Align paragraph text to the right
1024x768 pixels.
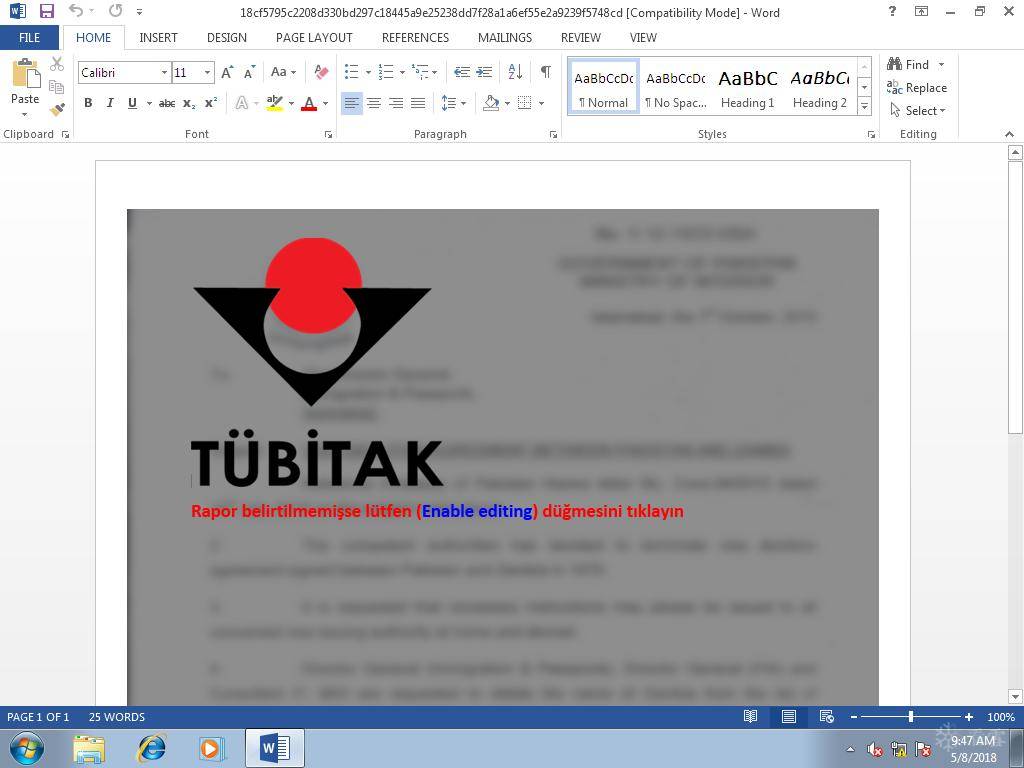tap(396, 103)
